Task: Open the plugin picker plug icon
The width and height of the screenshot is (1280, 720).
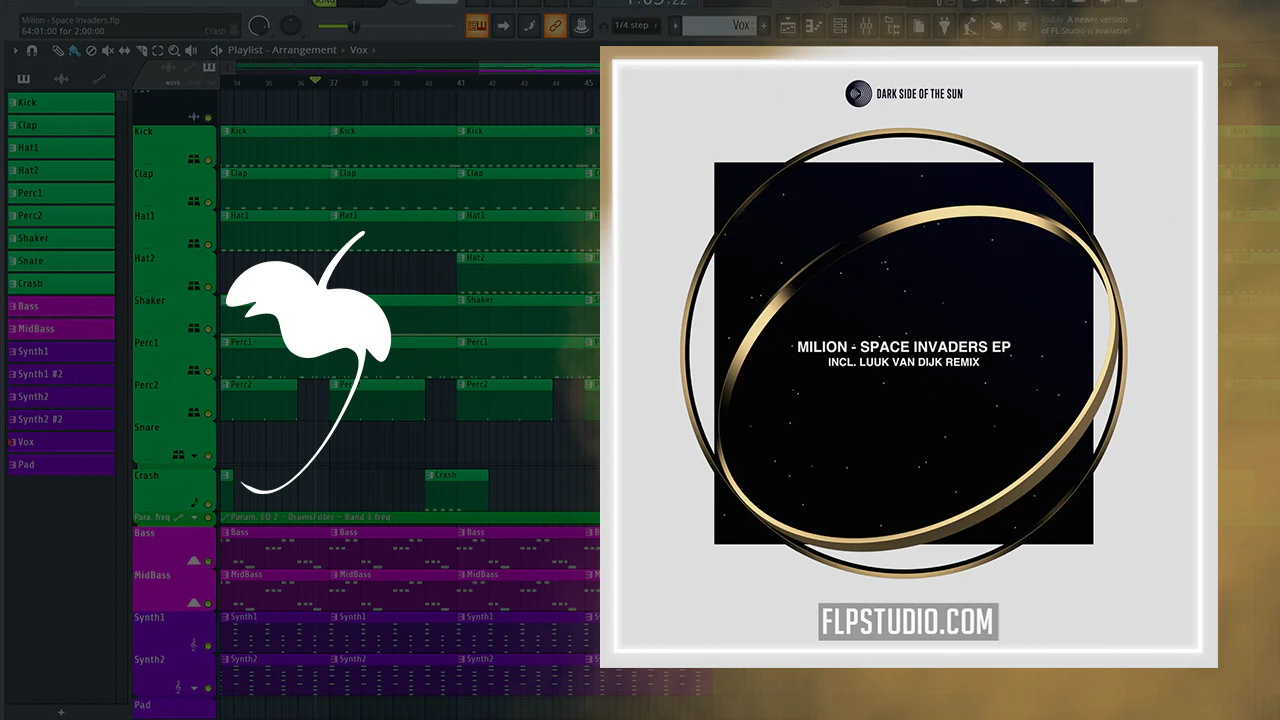Action: pyautogui.click(x=944, y=25)
